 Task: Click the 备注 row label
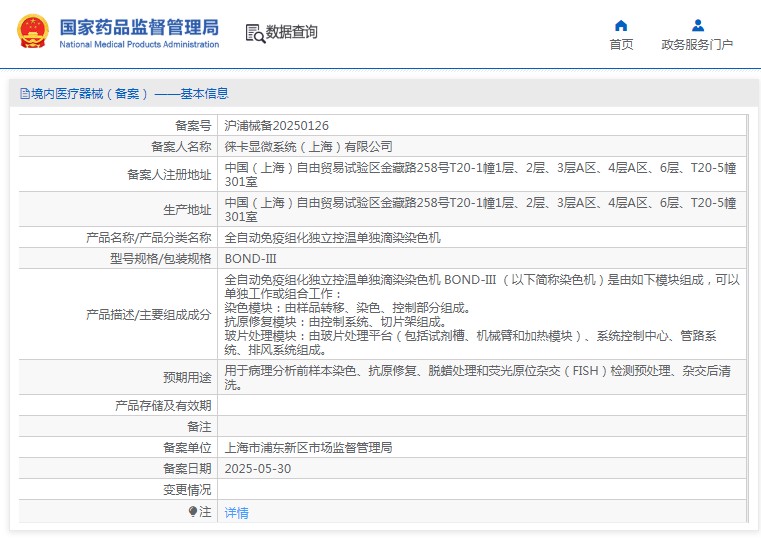click(x=199, y=427)
